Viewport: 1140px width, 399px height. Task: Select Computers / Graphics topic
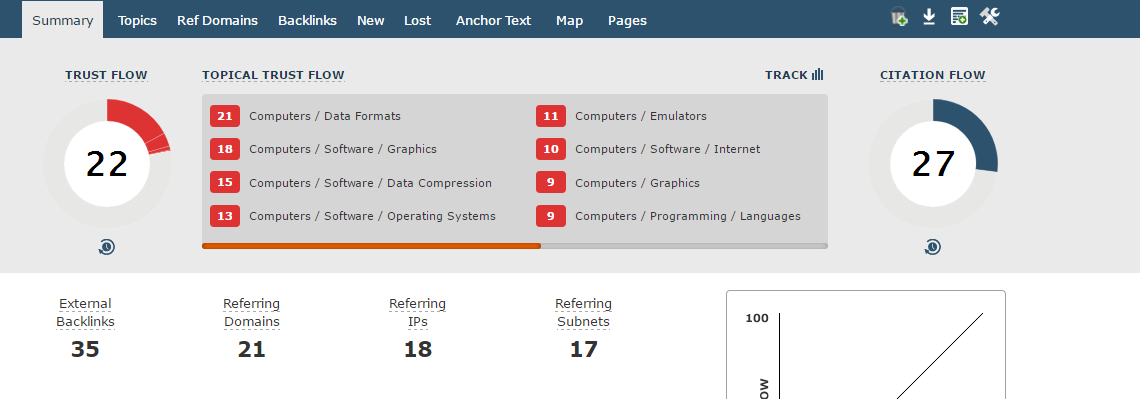click(x=637, y=183)
